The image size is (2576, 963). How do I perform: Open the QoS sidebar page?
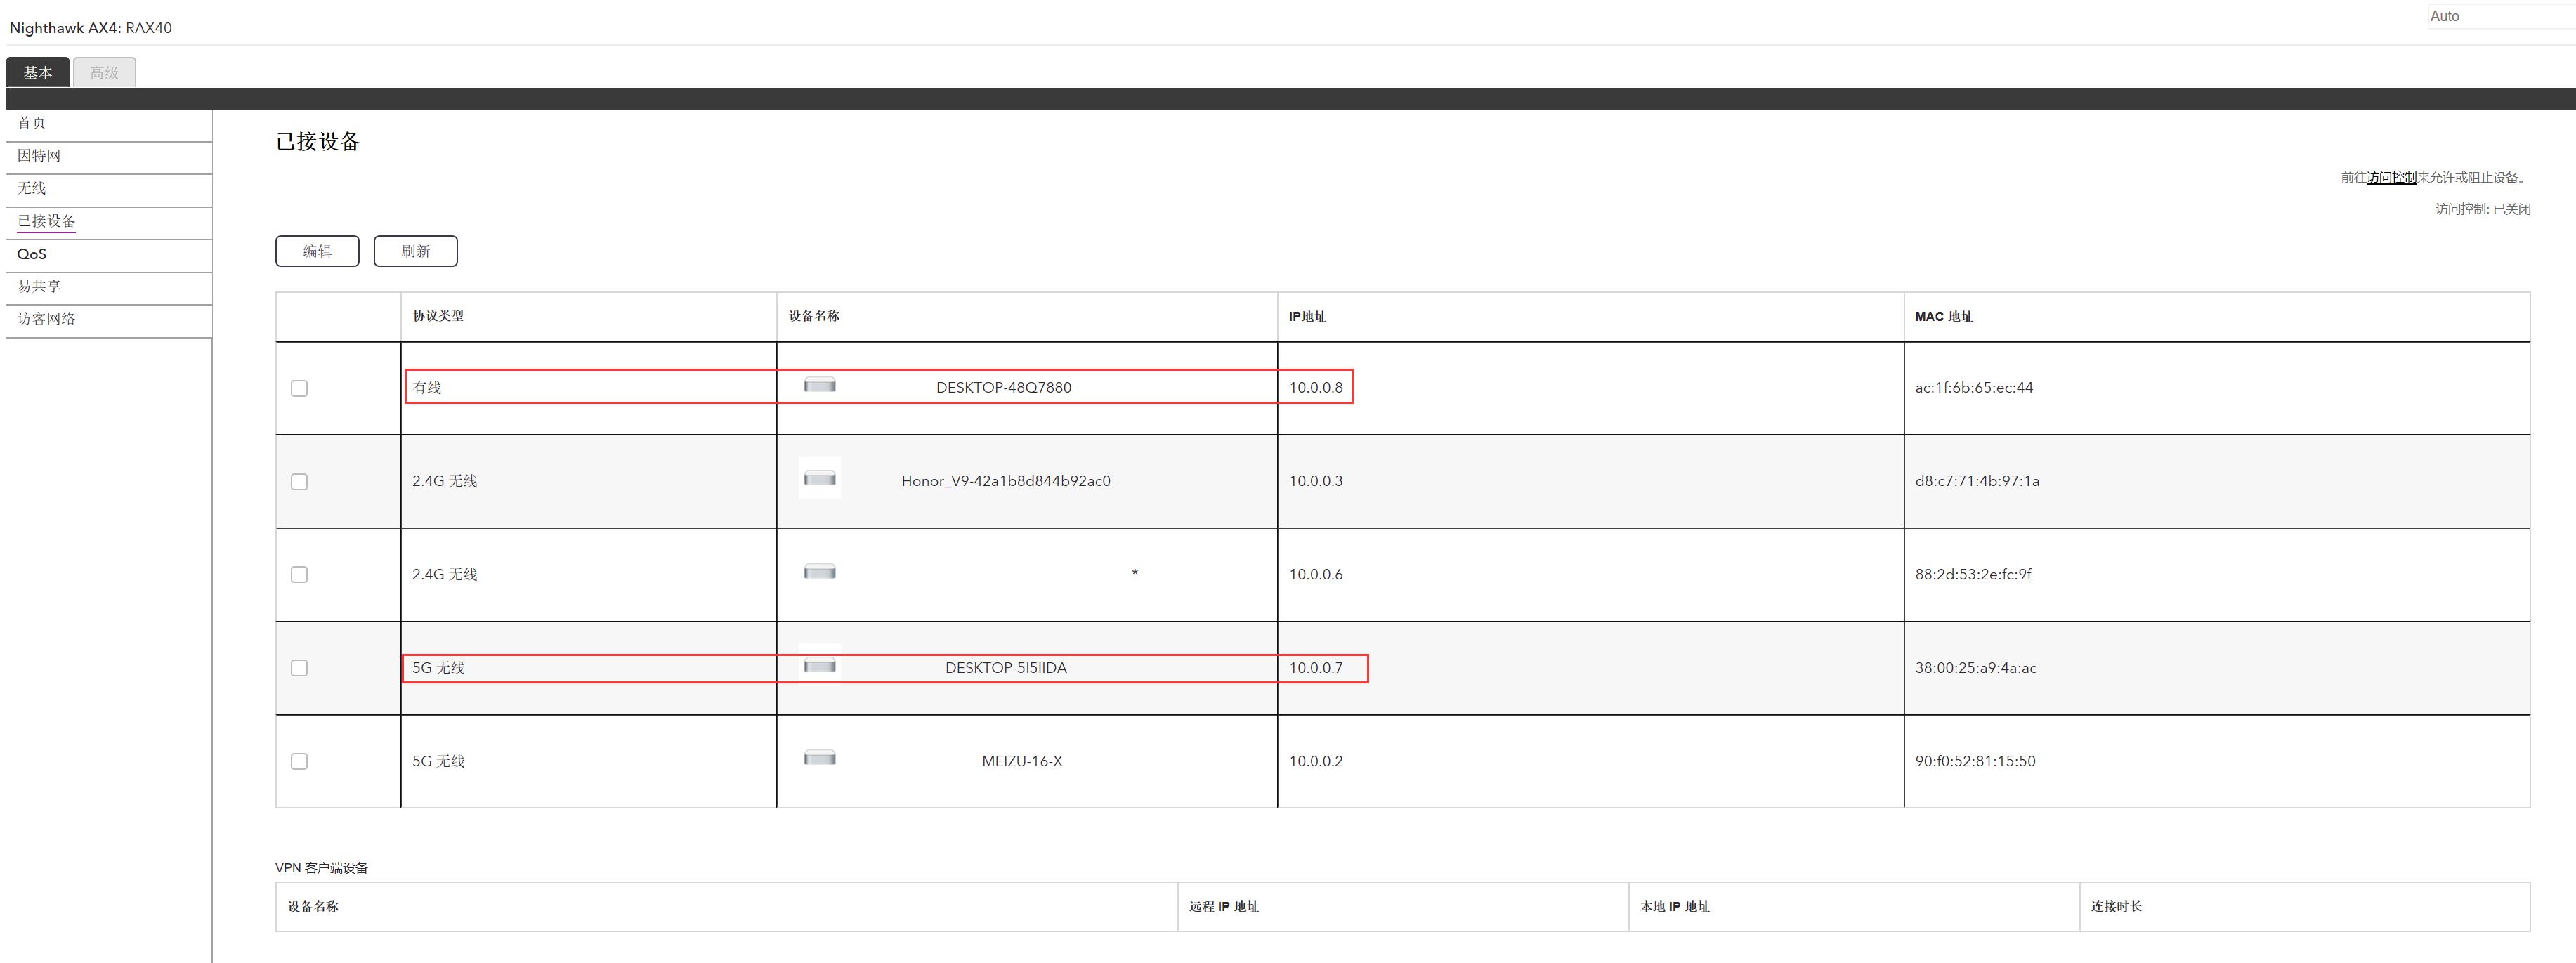coord(32,254)
